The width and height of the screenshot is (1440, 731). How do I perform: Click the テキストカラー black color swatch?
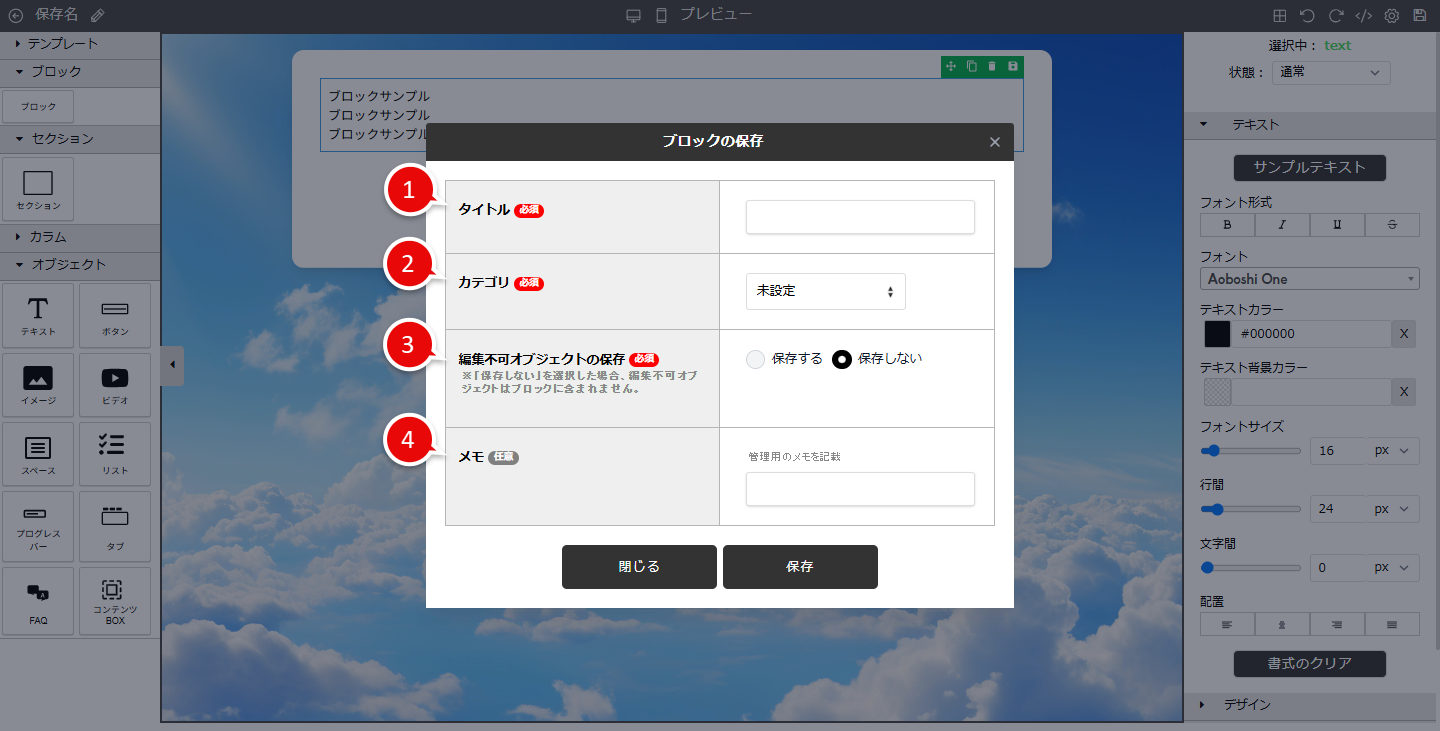[1217, 334]
